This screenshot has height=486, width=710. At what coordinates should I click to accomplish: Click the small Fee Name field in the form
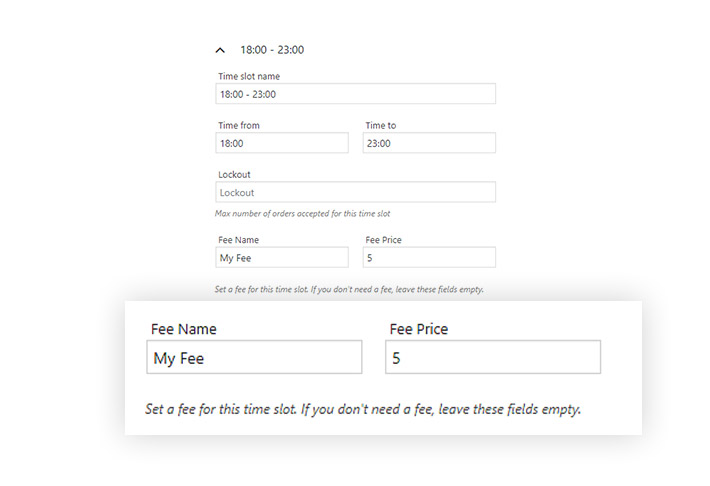282,257
